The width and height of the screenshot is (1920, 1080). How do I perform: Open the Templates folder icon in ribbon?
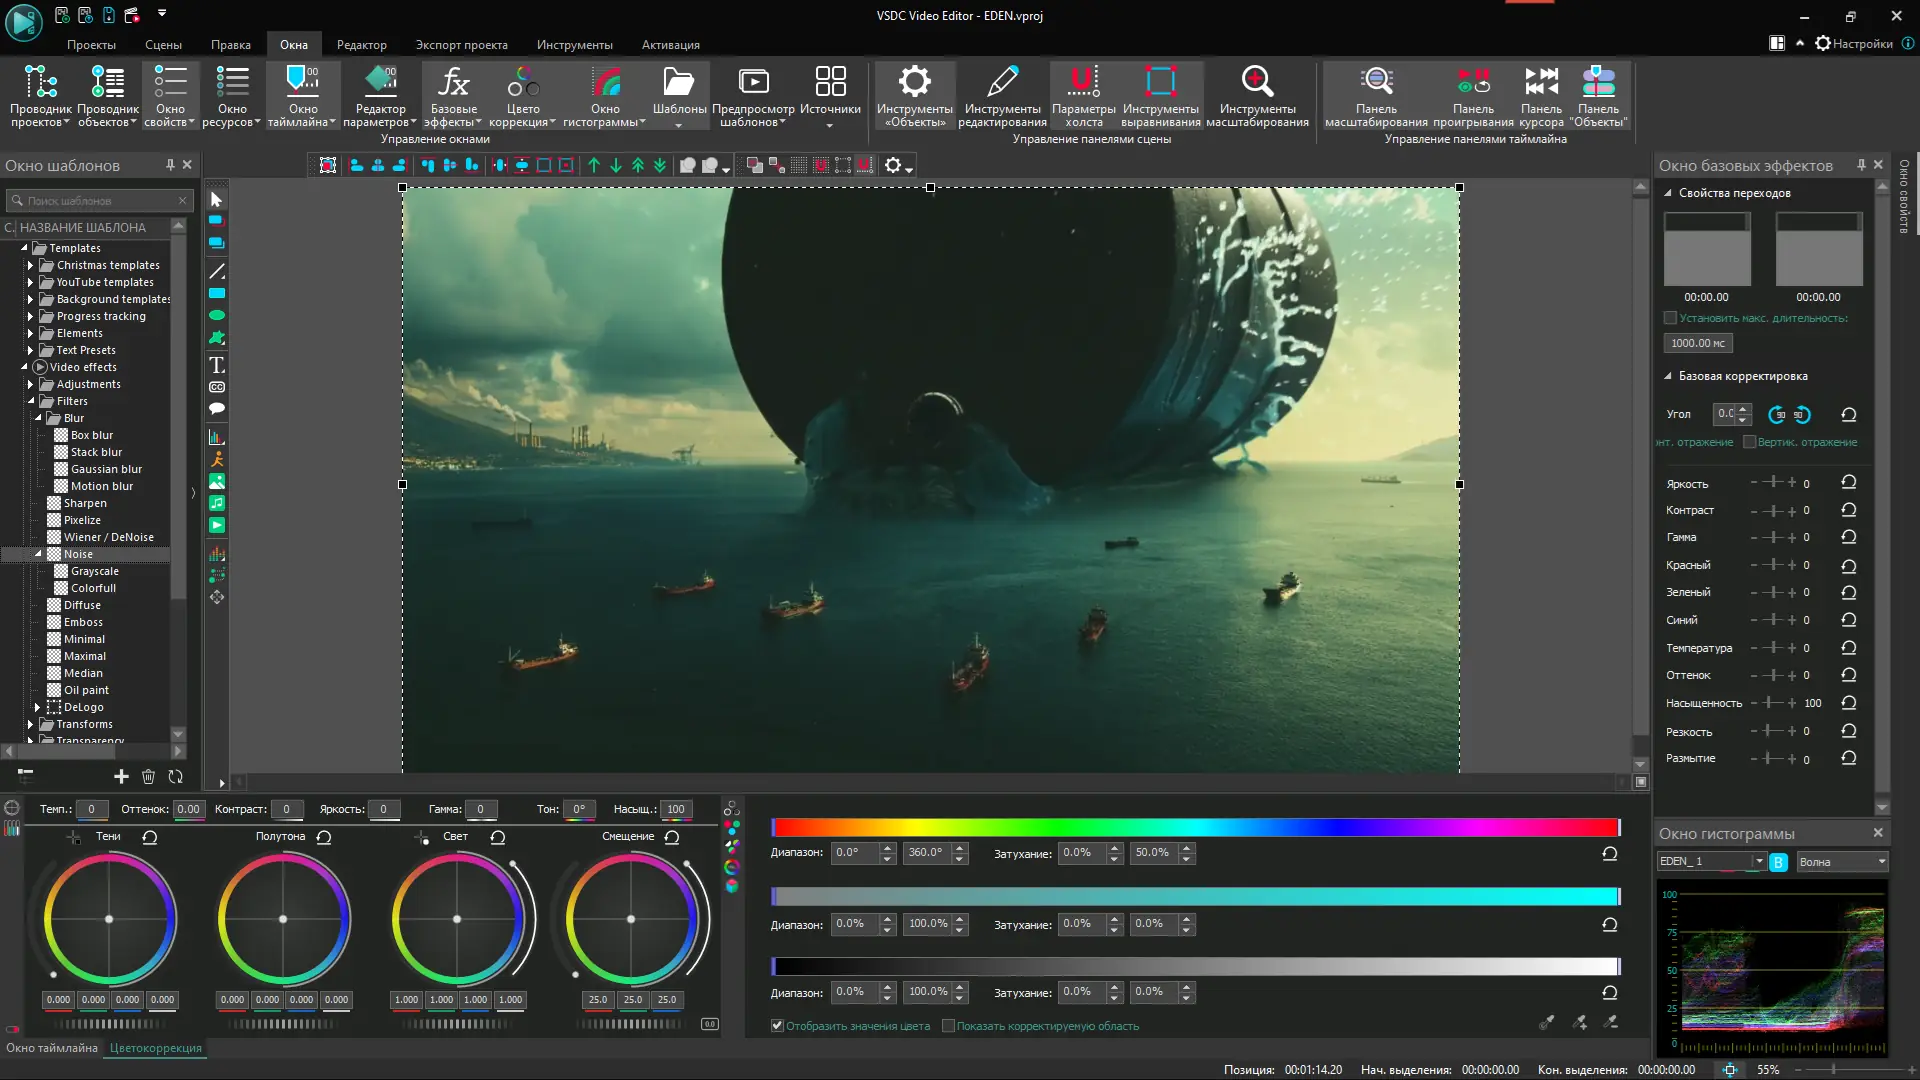(x=679, y=82)
